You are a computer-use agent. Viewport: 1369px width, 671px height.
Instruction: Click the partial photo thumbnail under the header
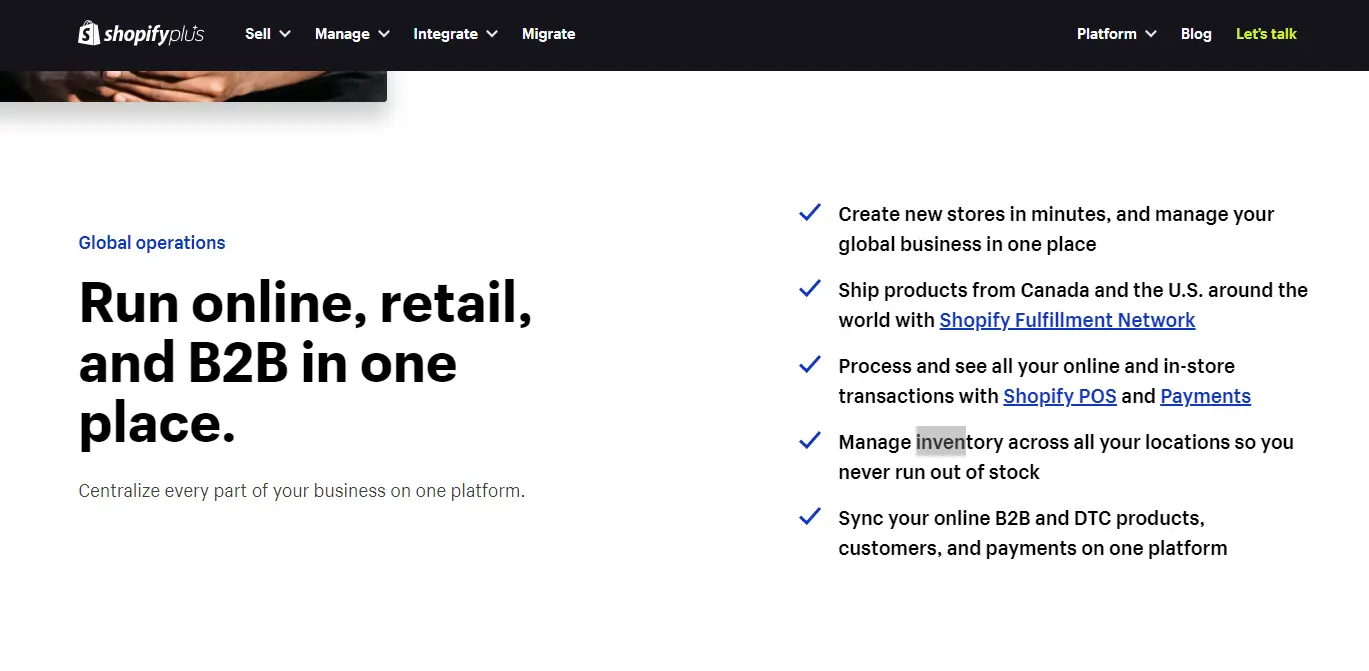click(193, 86)
